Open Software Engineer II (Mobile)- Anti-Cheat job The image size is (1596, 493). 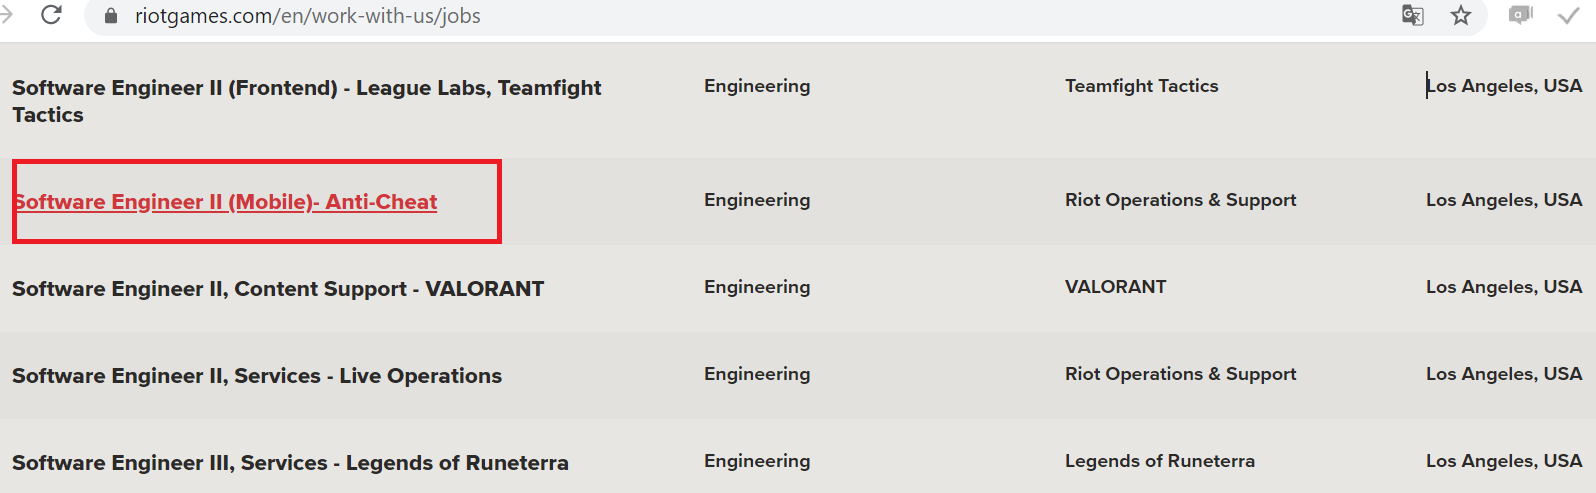[x=225, y=202]
